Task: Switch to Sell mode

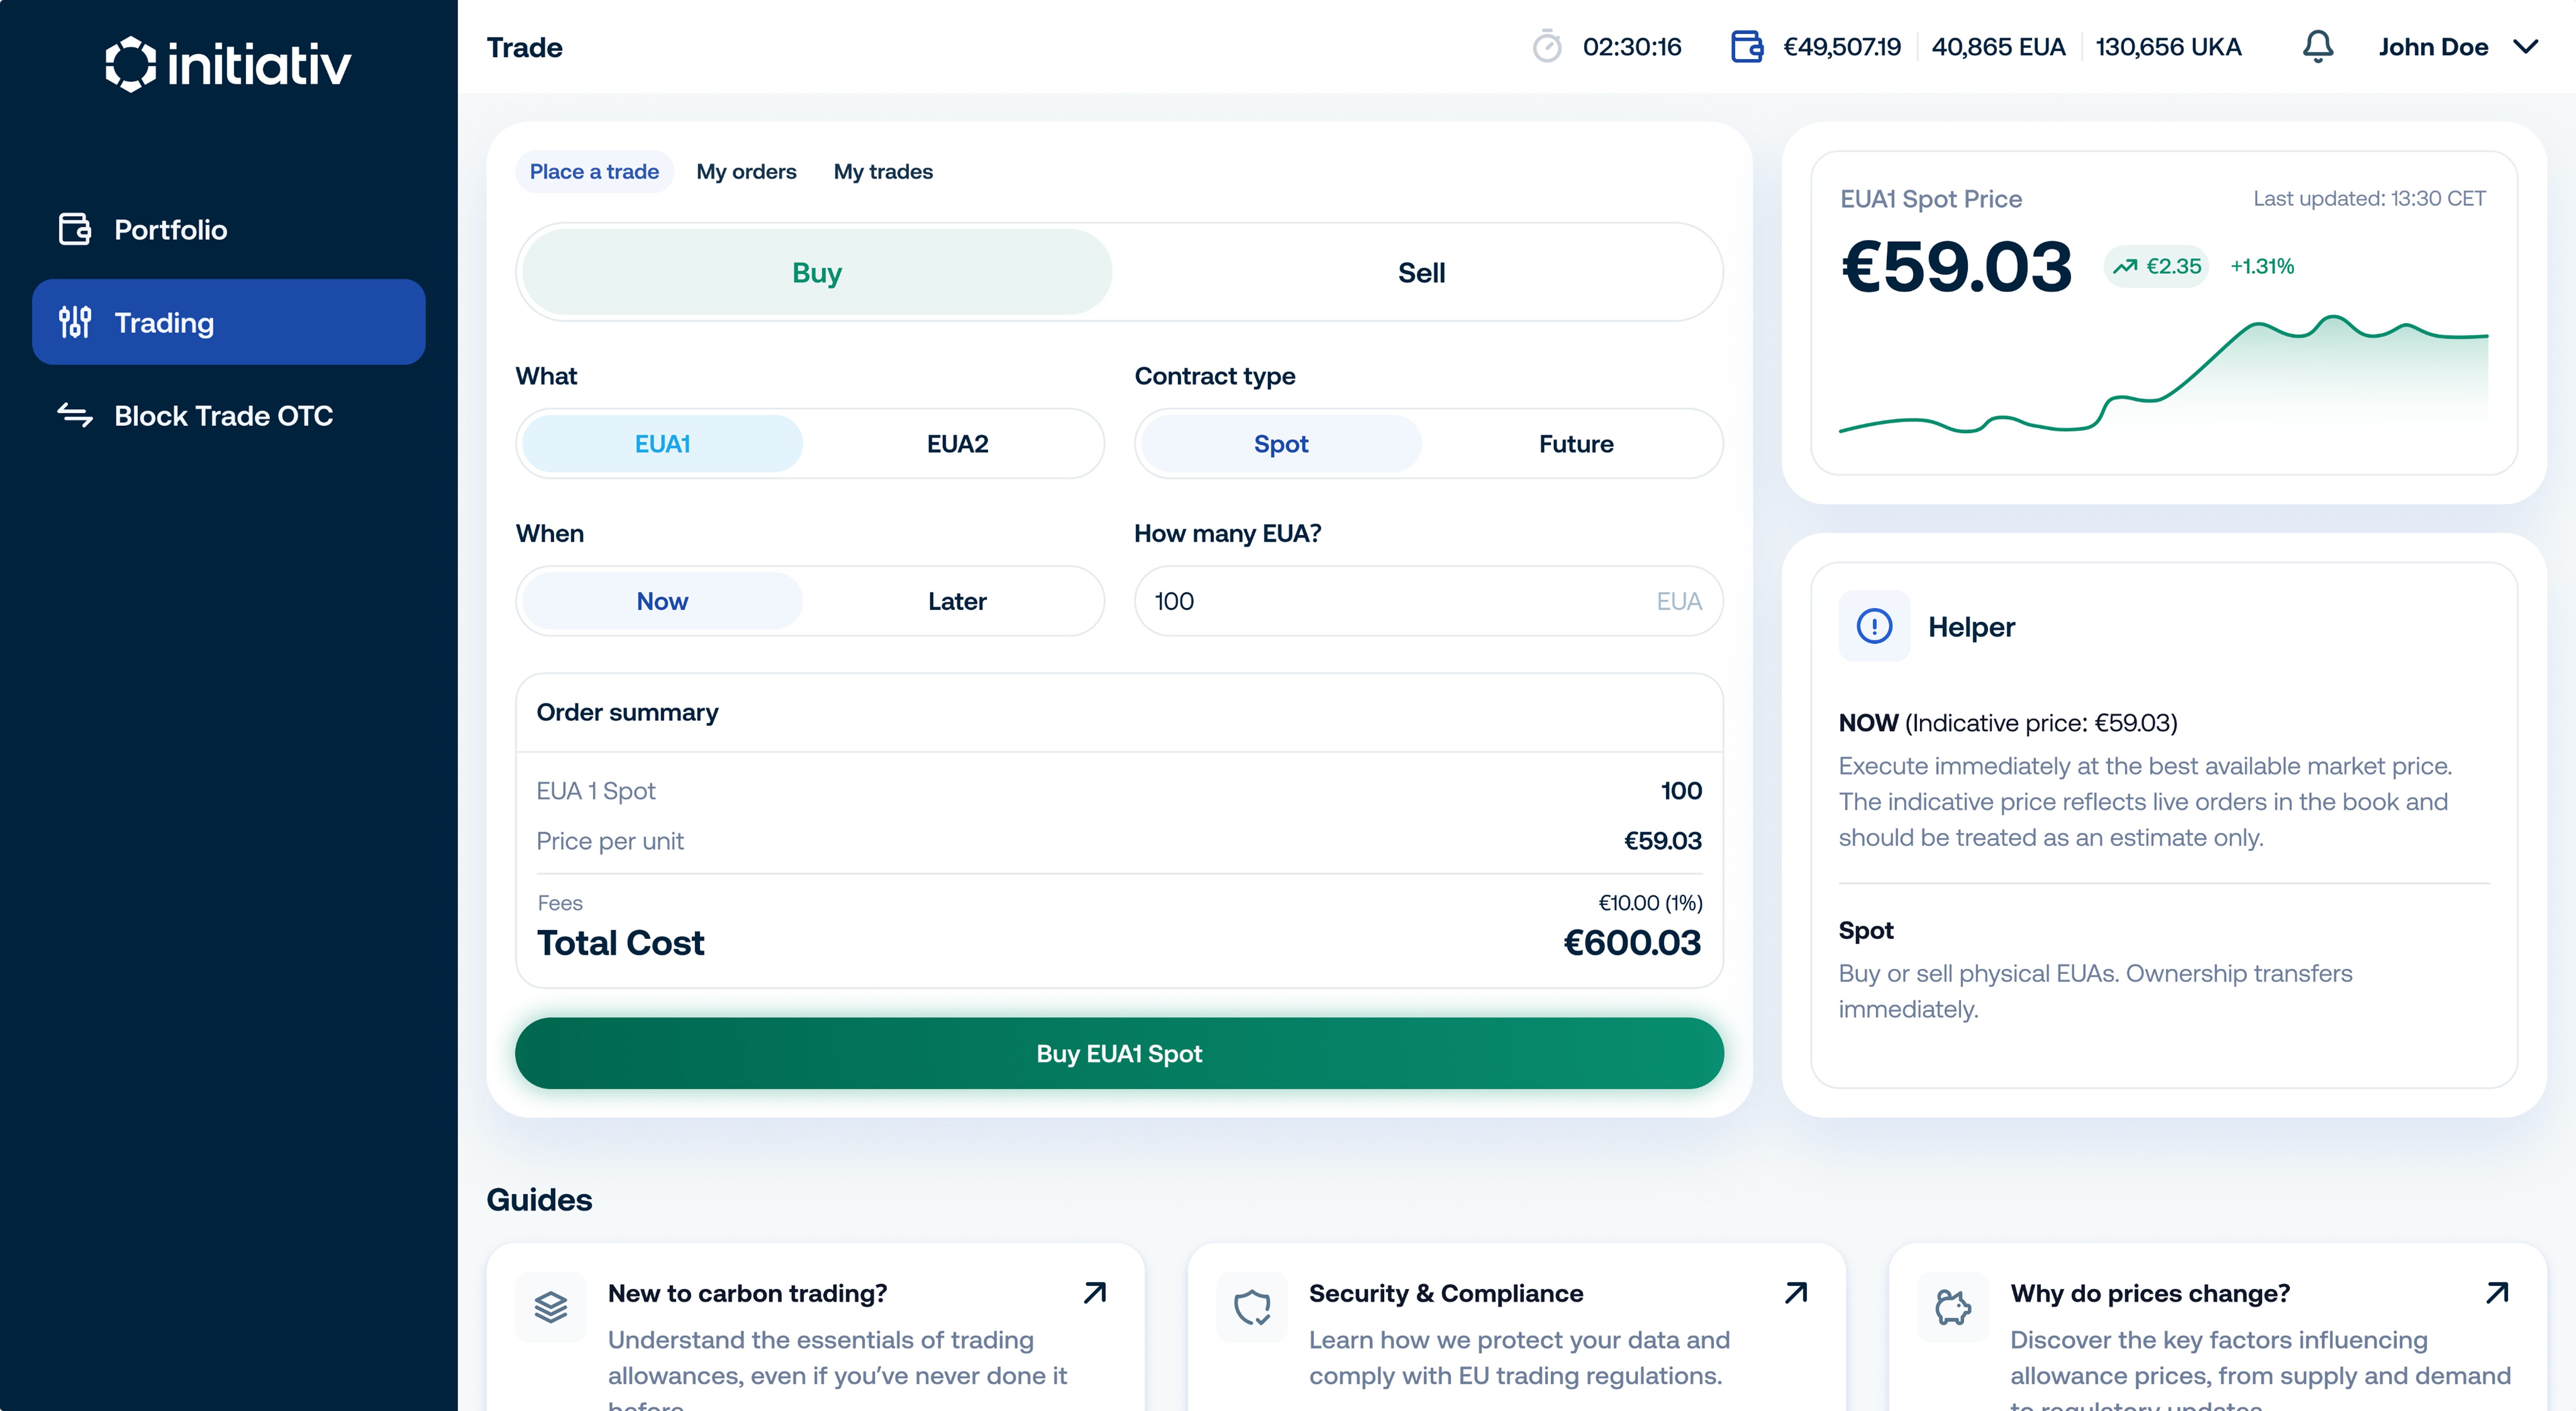Action: [1420, 272]
